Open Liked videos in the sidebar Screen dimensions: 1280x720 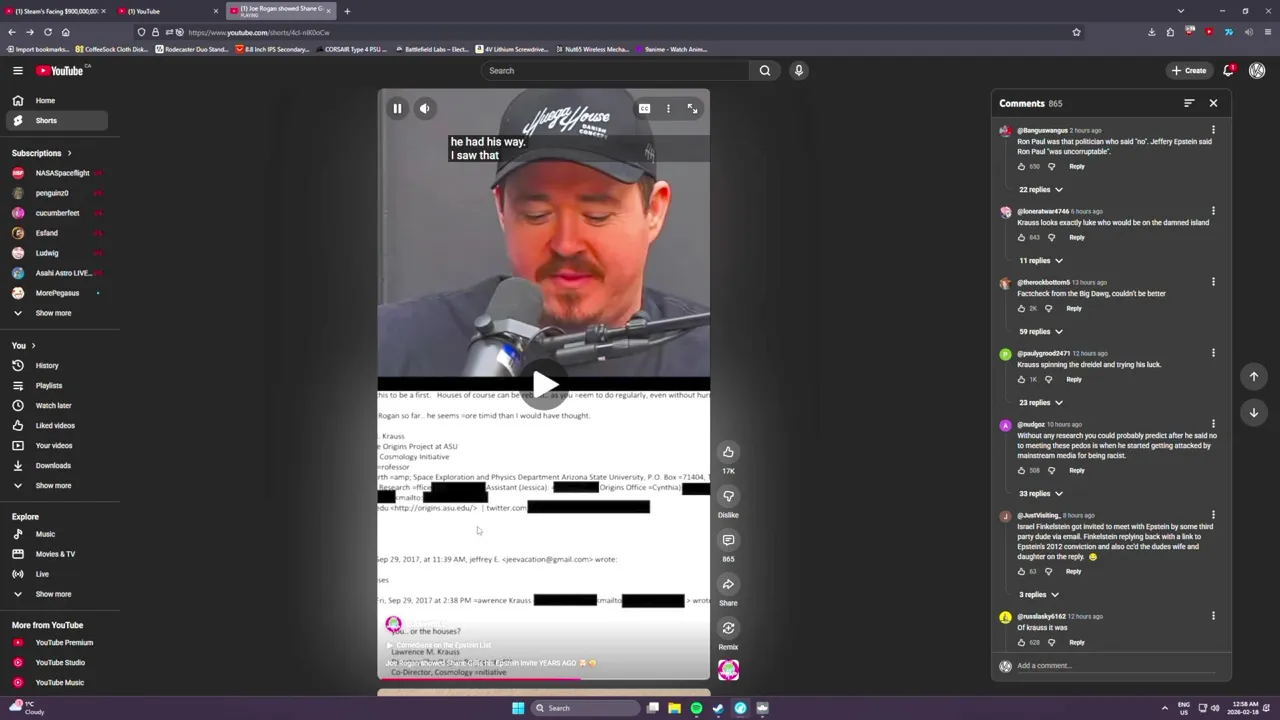coord(57,425)
